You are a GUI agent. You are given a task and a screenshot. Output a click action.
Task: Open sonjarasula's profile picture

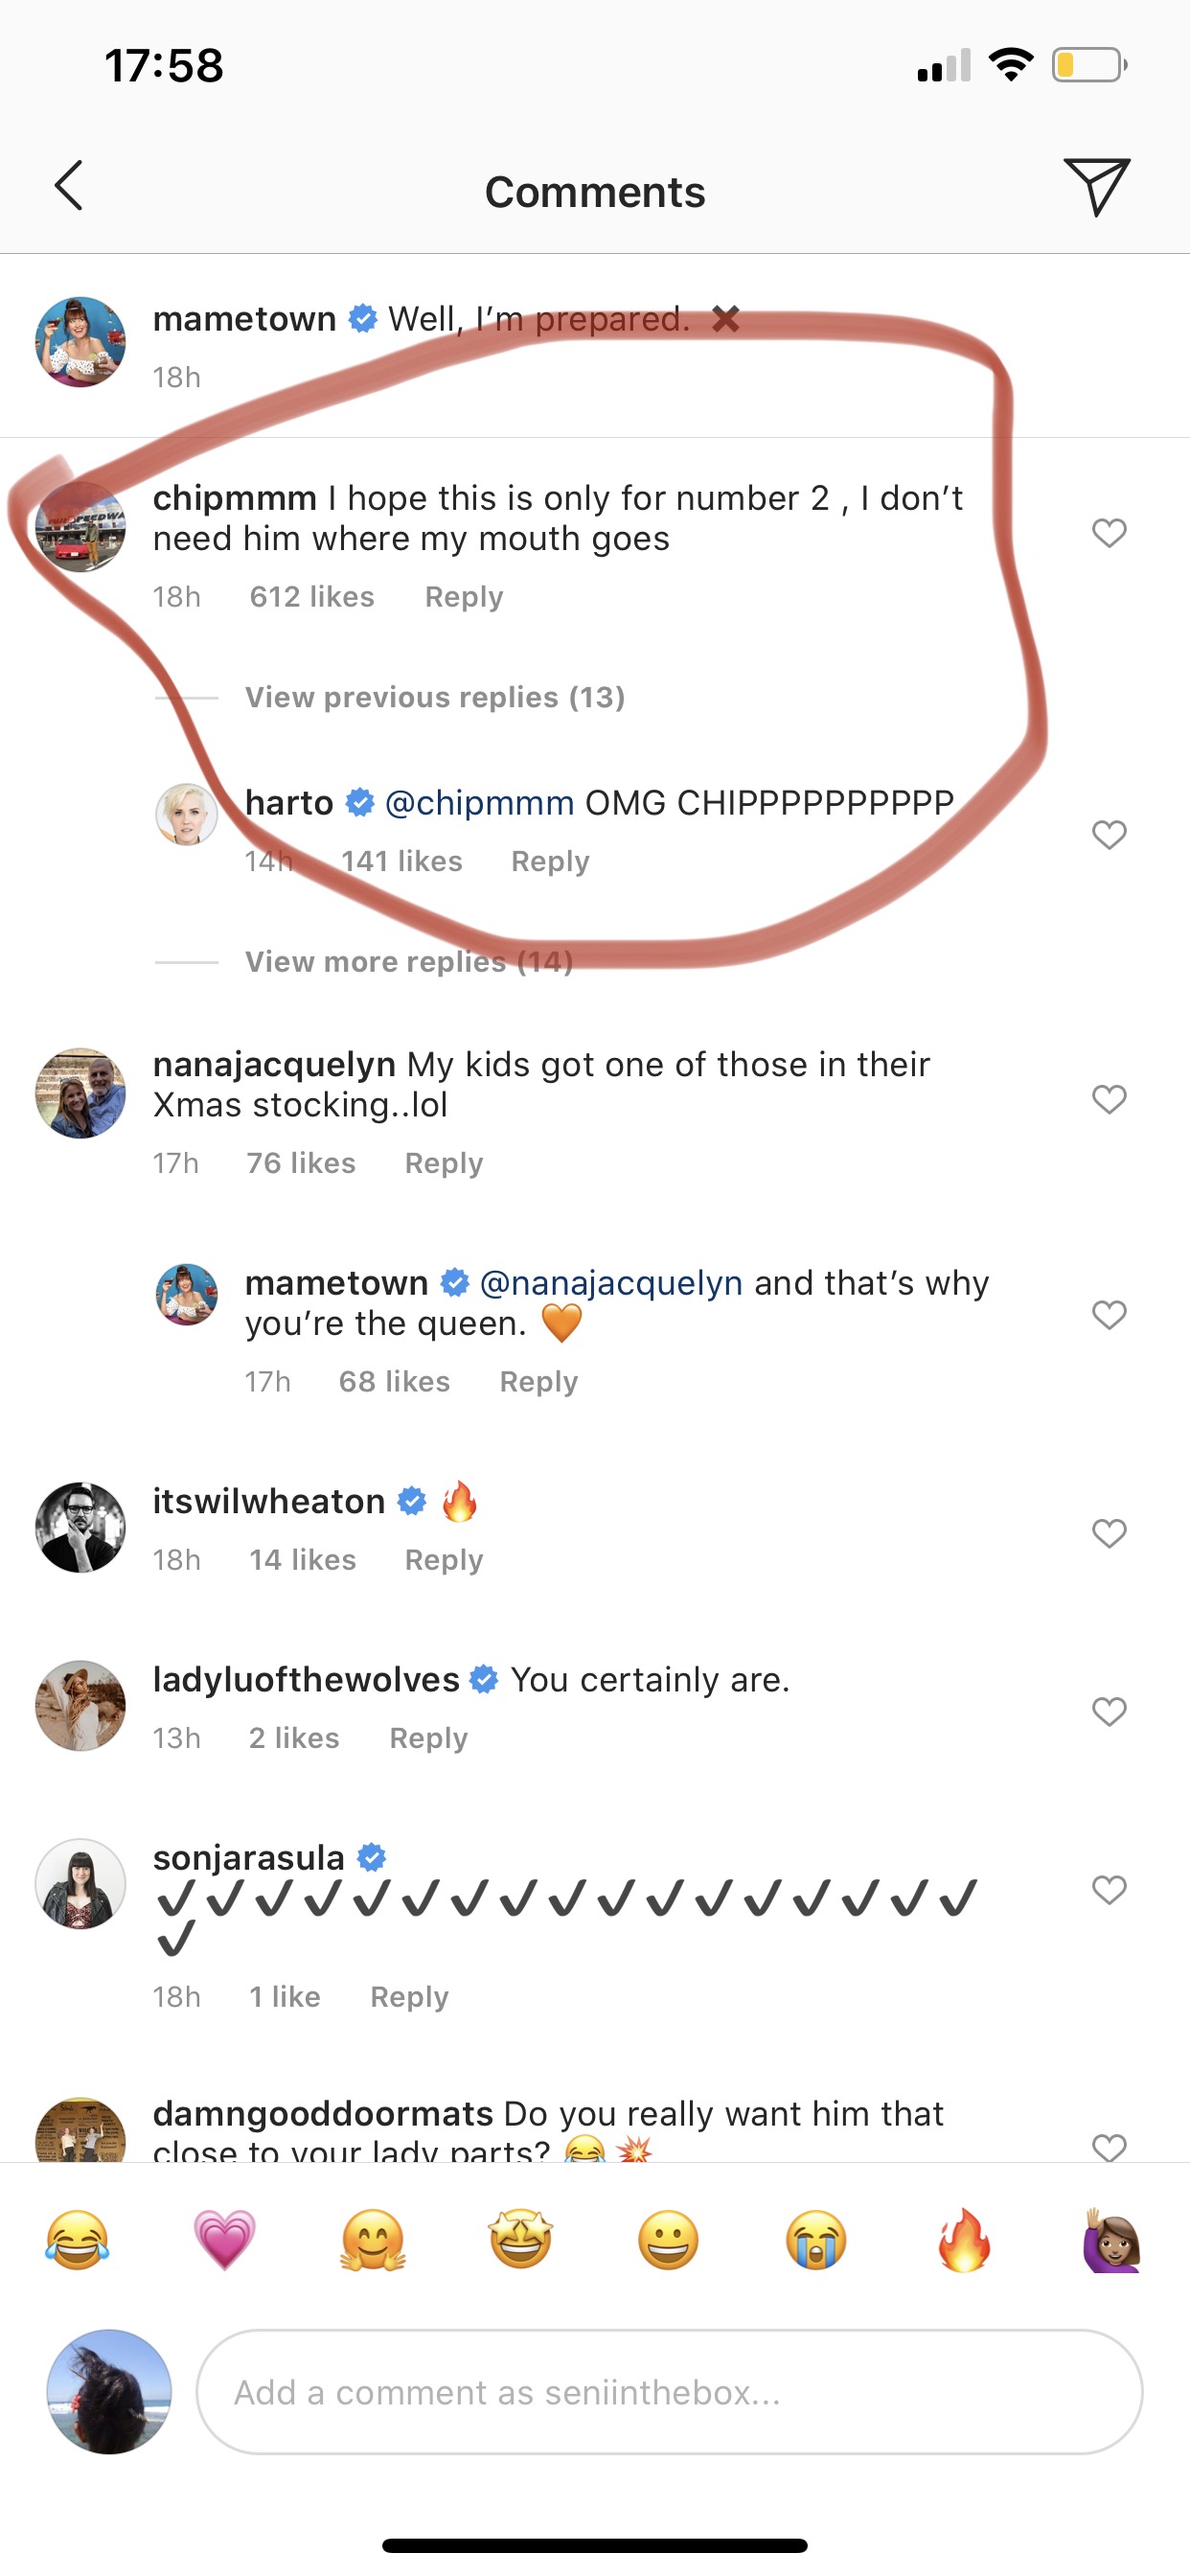tap(81, 1883)
